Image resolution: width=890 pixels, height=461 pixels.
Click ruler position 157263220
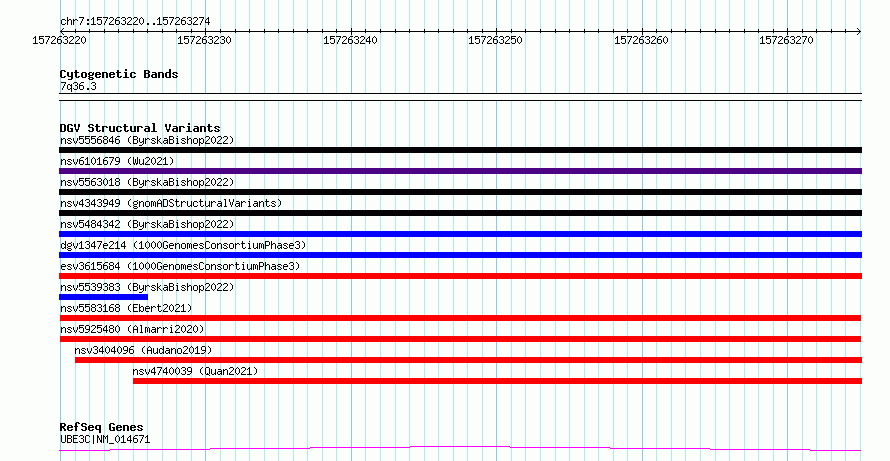[60, 40]
